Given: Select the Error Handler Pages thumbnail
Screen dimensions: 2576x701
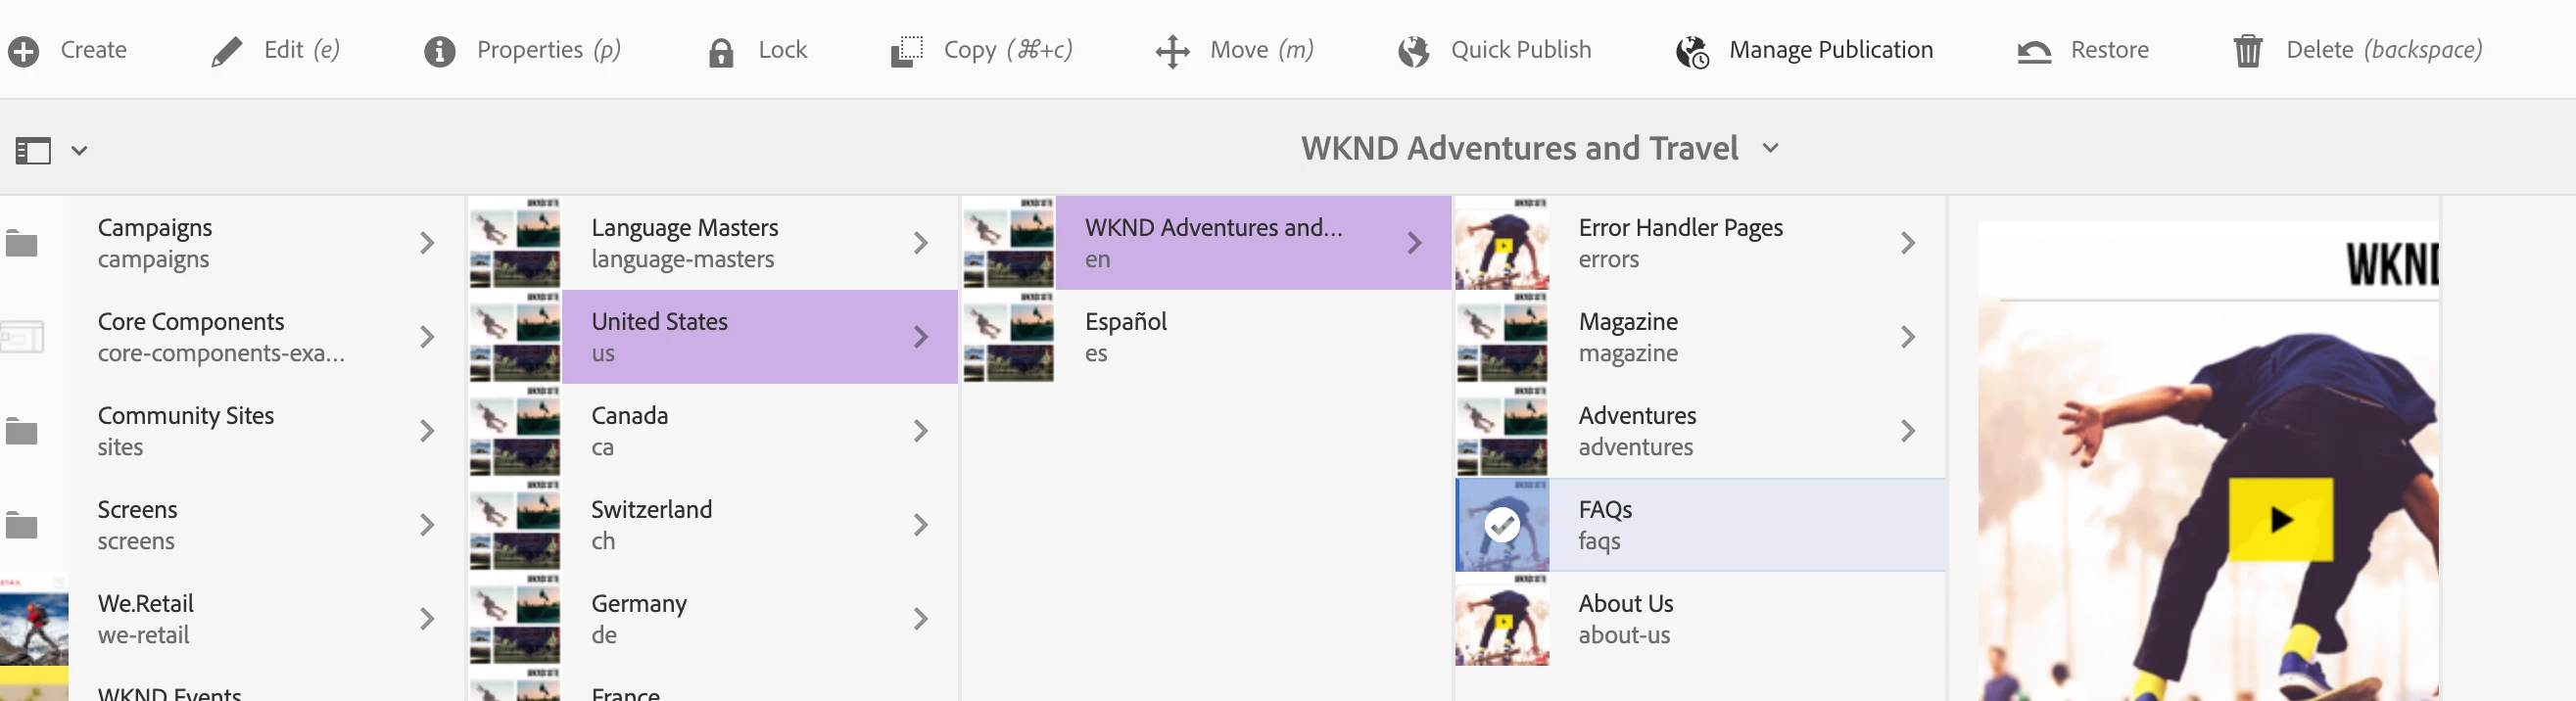Looking at the screenshot, I should point(1502,243).
